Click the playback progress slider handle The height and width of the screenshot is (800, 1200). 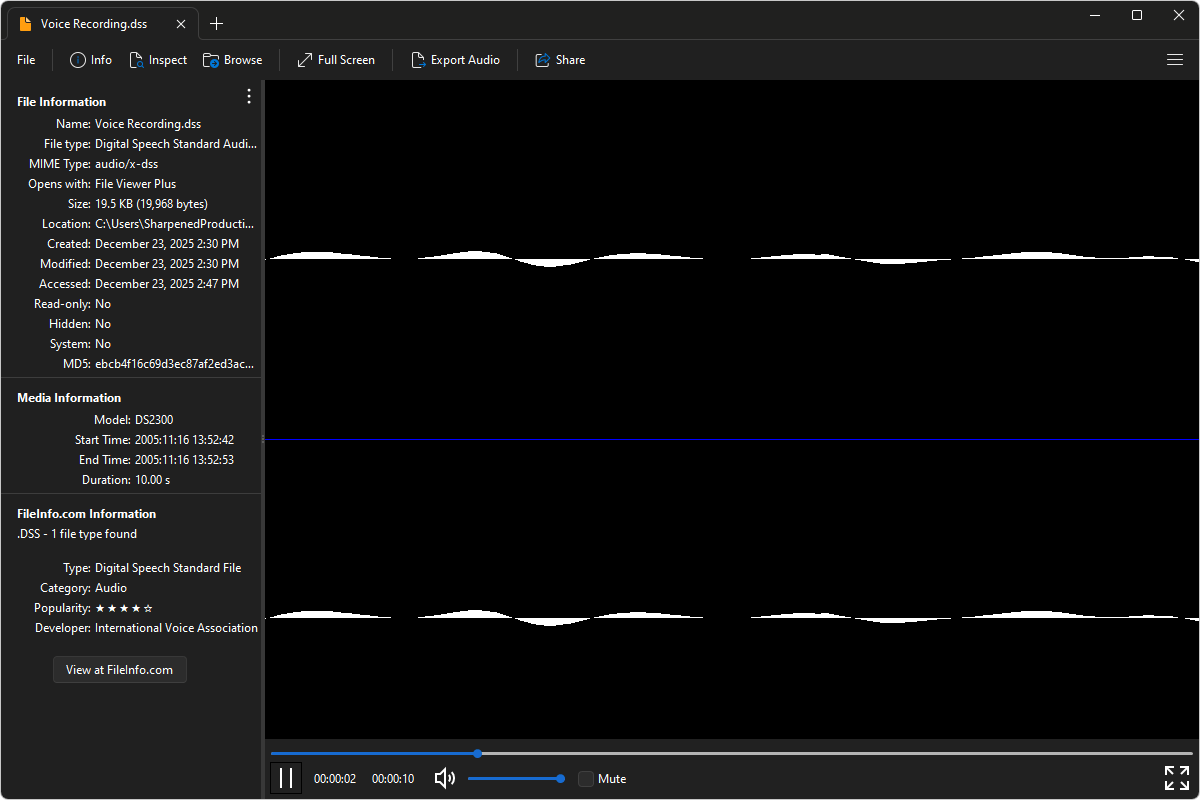click(x=478, y=753)
